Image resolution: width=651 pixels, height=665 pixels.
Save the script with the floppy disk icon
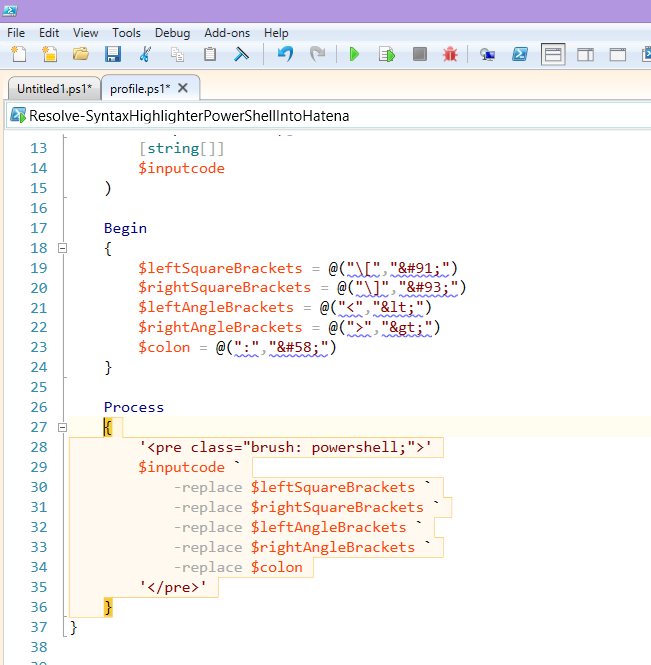coord(113,54)
